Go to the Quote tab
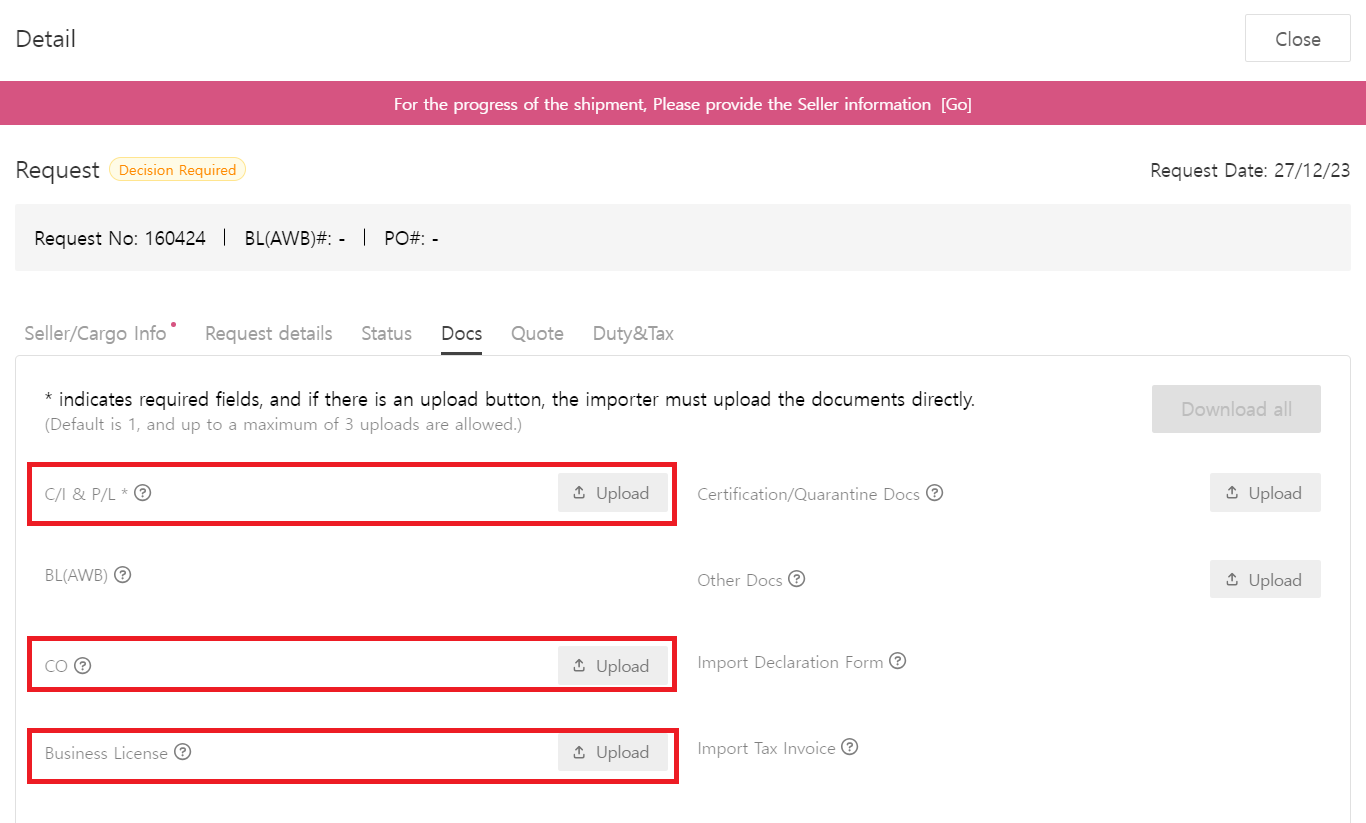 pos(537,334)
